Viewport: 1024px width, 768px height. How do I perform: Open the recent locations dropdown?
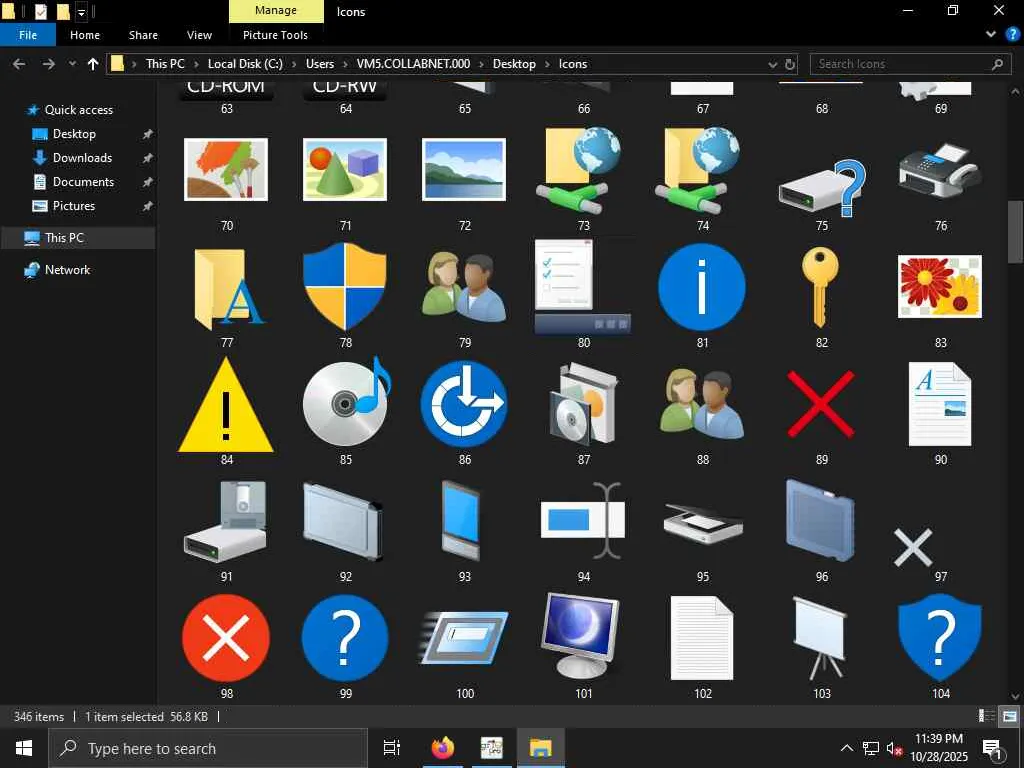click(x=72, y=64)
